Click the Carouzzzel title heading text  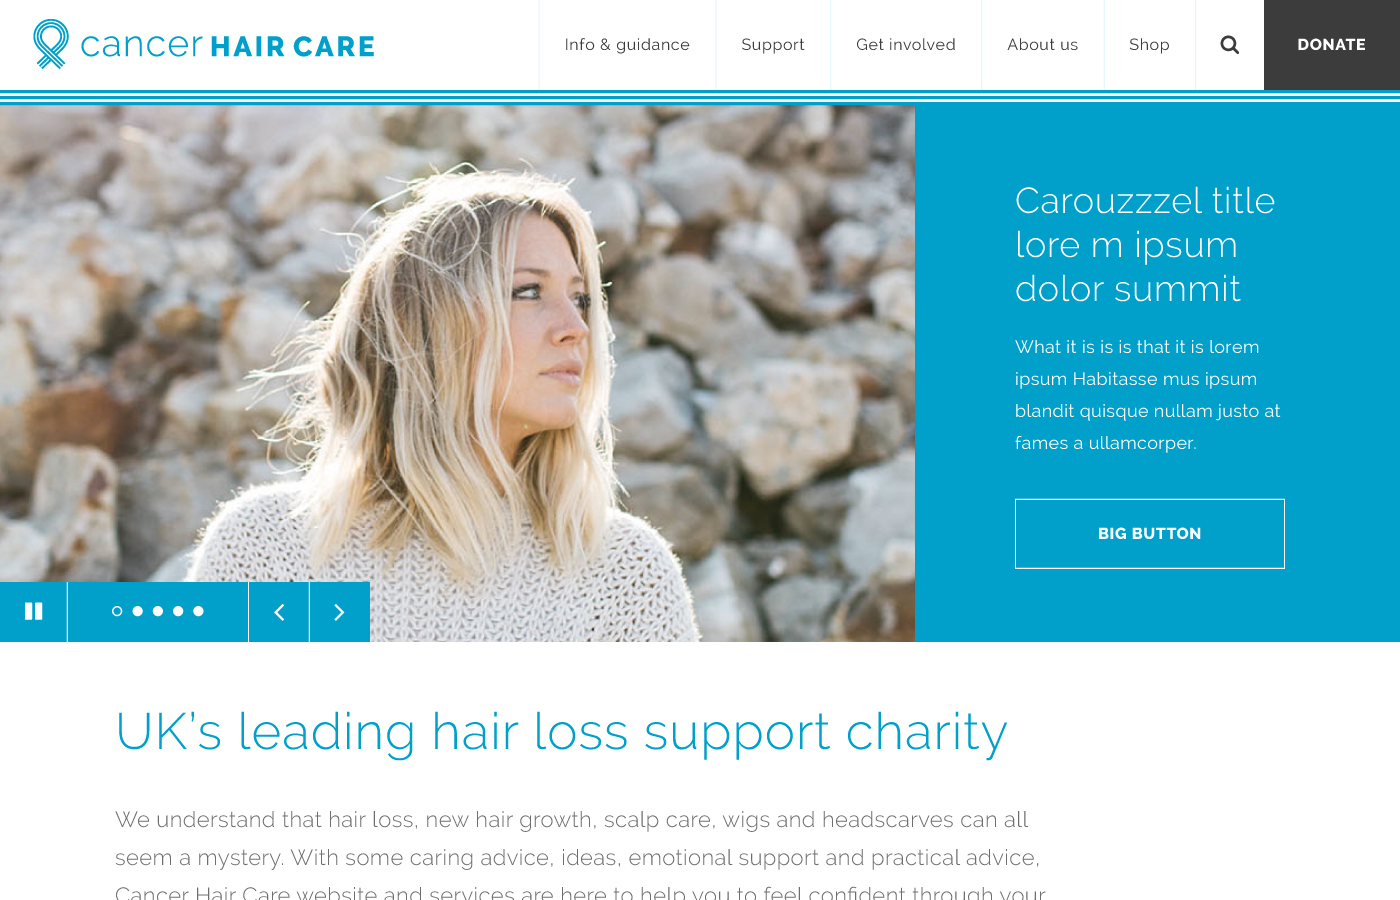click(x=1145, y=245)
